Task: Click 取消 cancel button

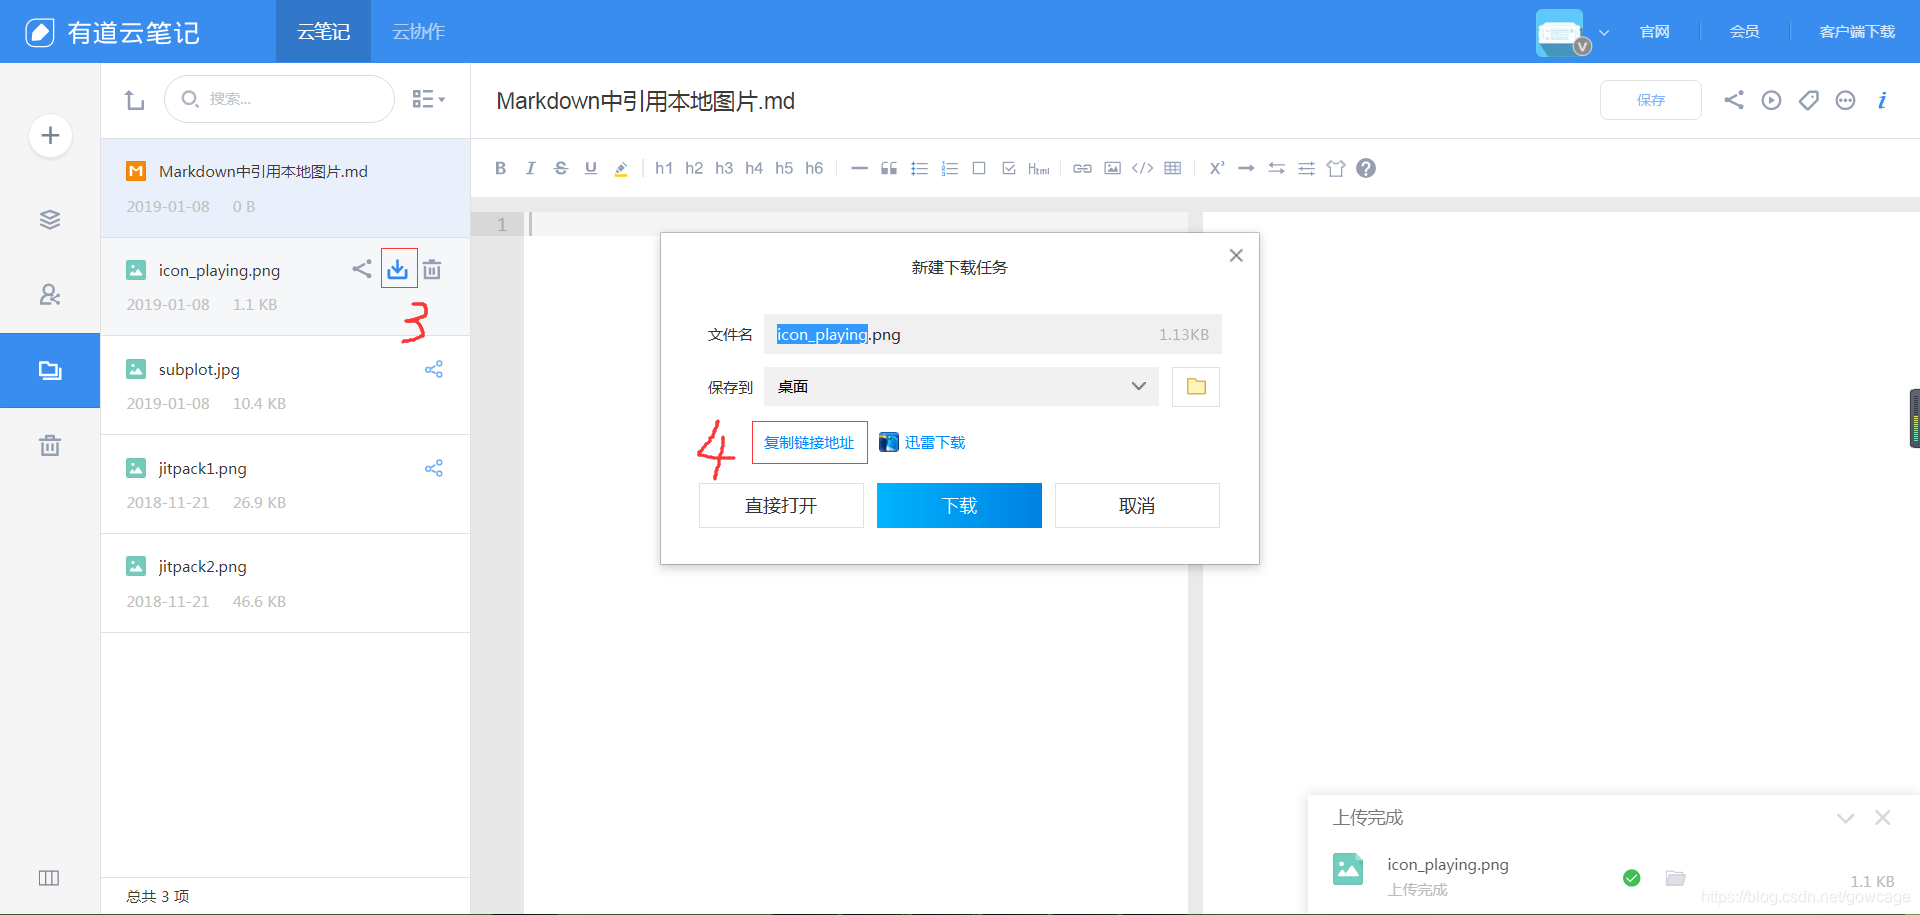Action: point(1137,505)
